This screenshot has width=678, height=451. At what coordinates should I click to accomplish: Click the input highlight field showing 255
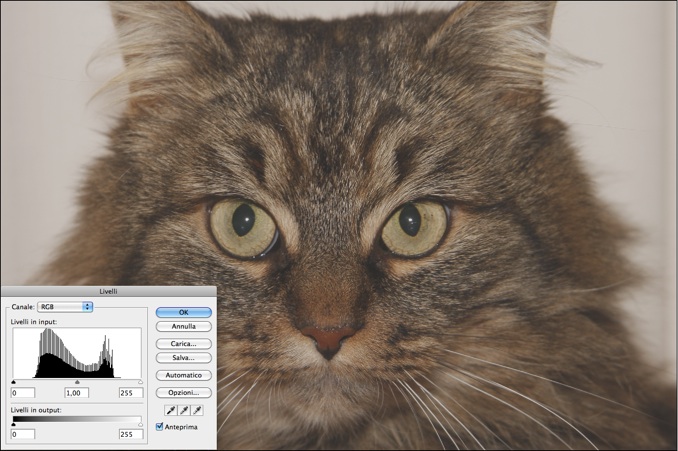click(x=130, y=393)
